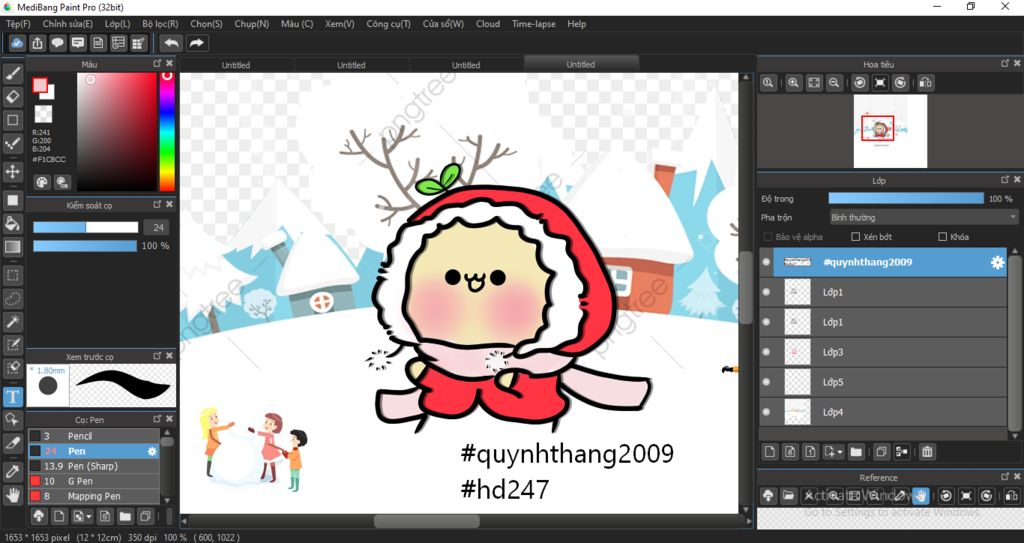Viewport: 1024px width, 543px height.
Task: Open the Bộ lọc(R) menu
Action: point(160,24)
